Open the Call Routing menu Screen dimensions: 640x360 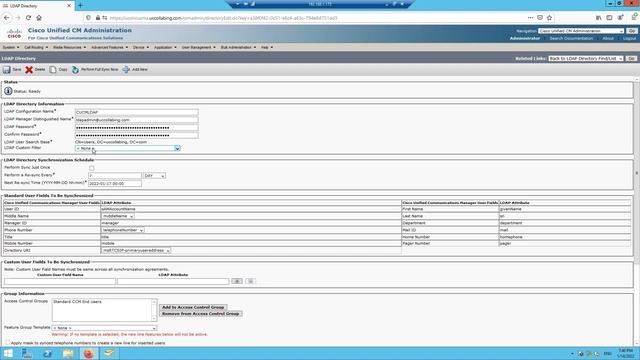pyautogui.click(x=36, y=48)
